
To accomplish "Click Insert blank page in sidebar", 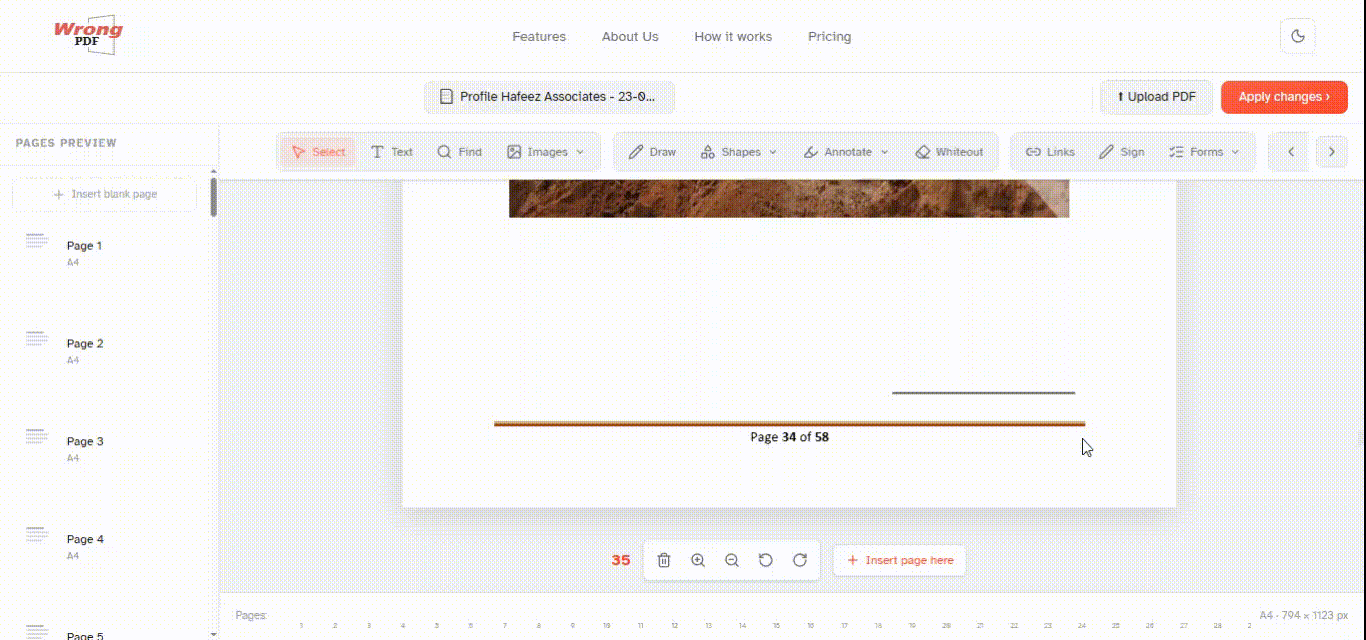I will coord(105,194).
